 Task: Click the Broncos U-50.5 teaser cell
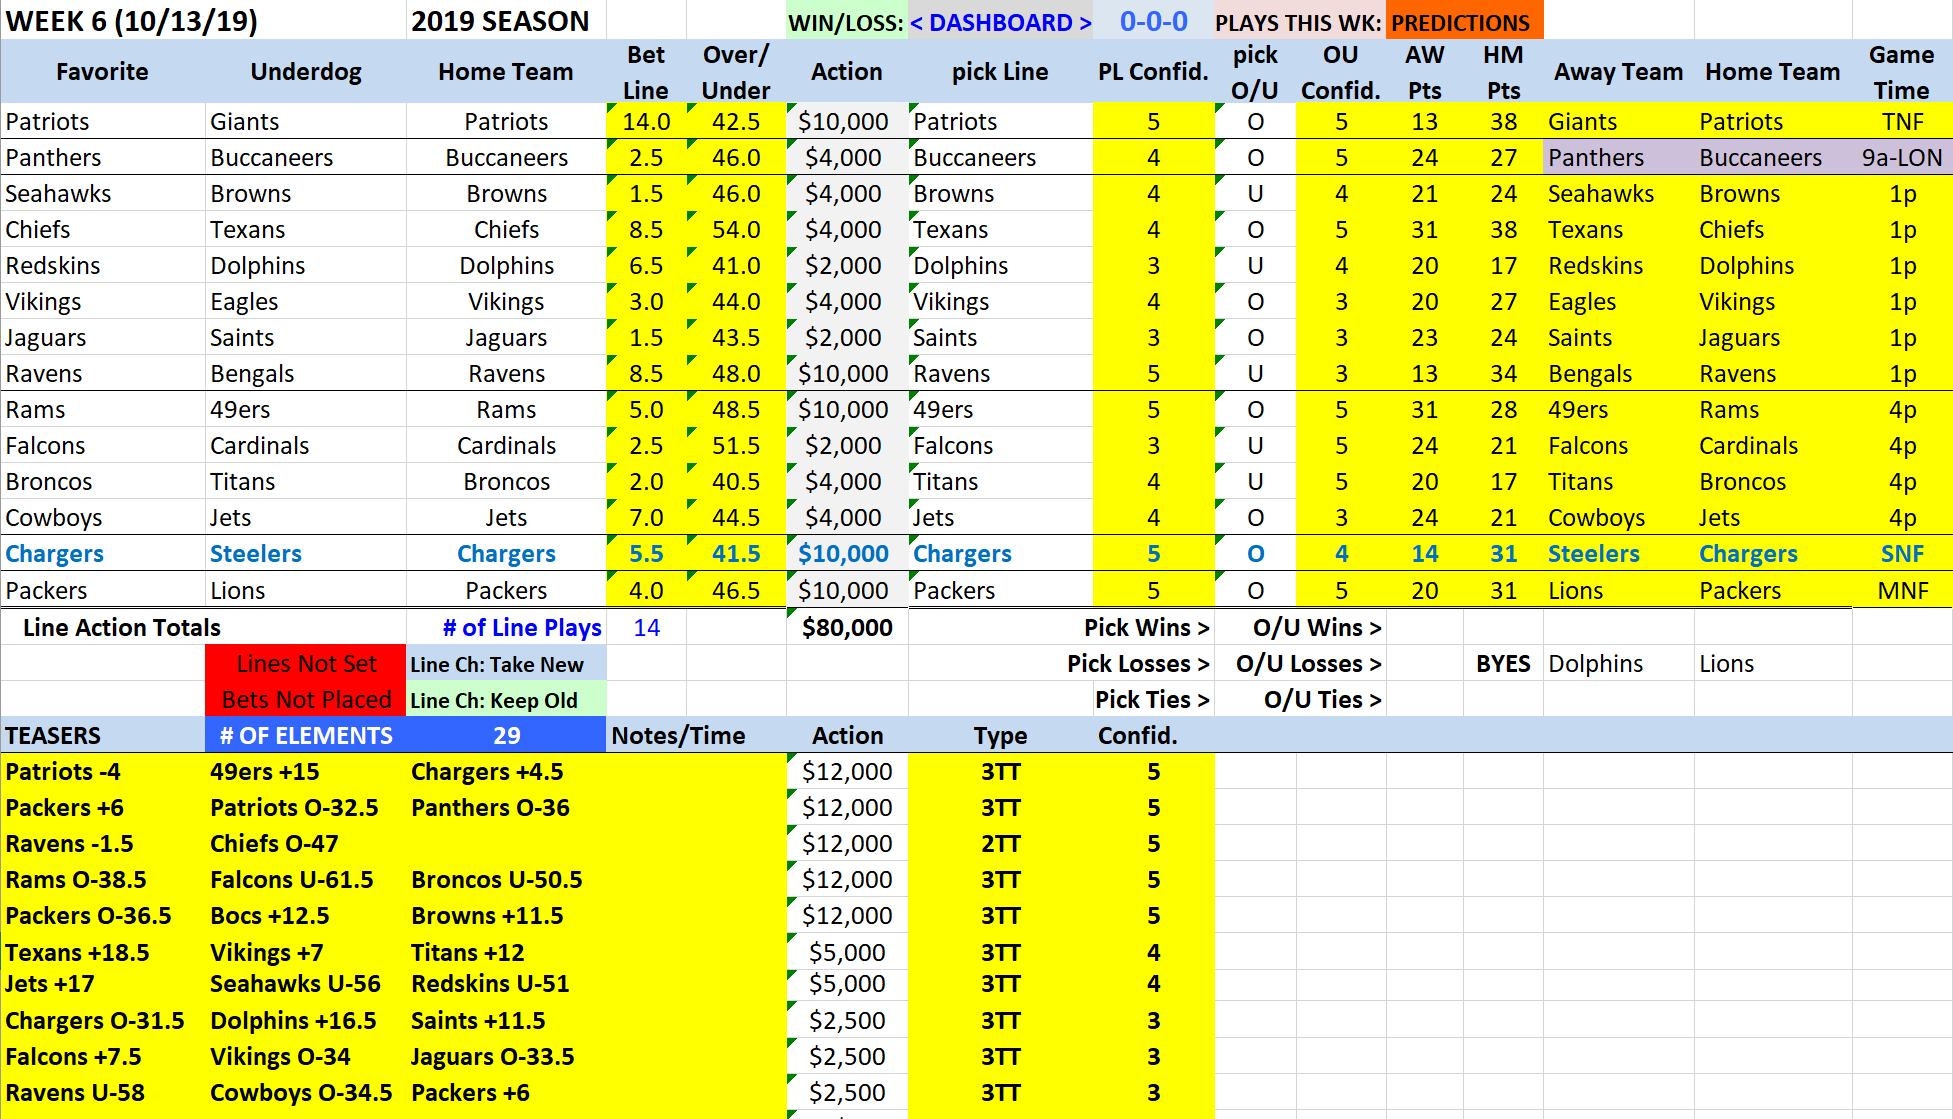(x=506, y=879)
